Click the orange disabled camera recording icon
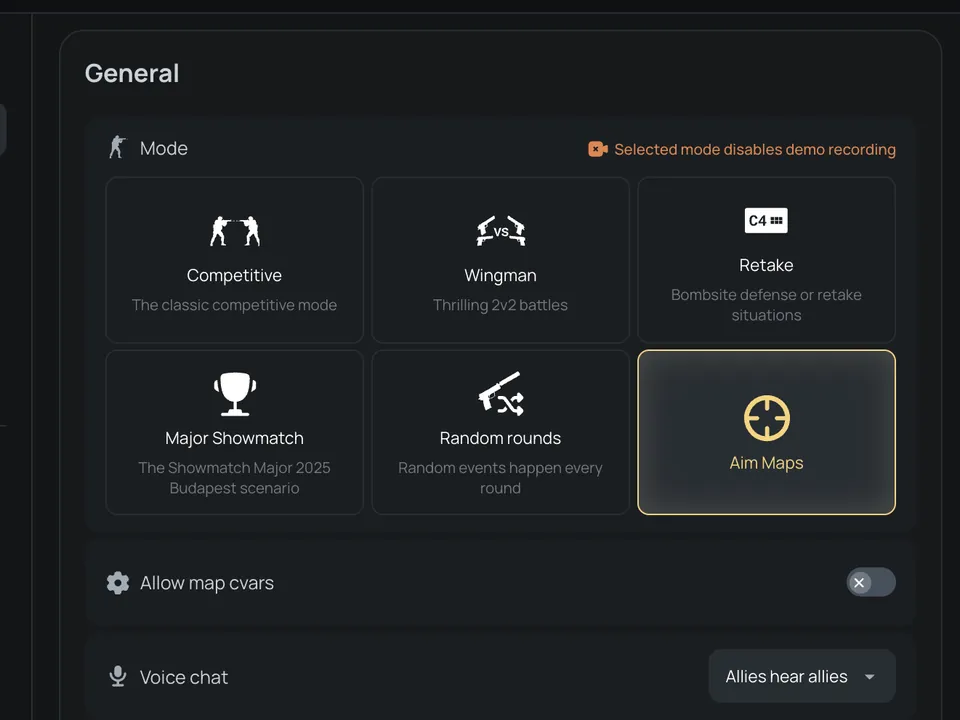This screenshot has width=960, height=720. 598,149
